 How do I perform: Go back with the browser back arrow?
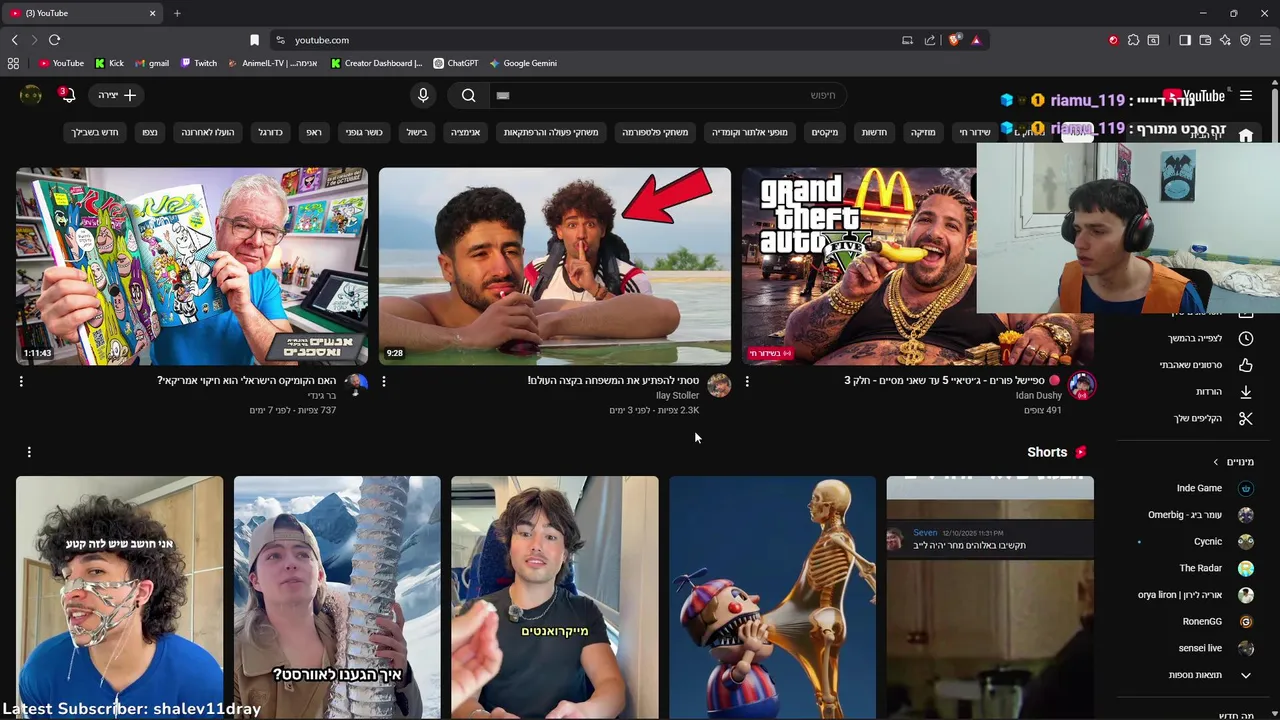(x=14, y=40)
